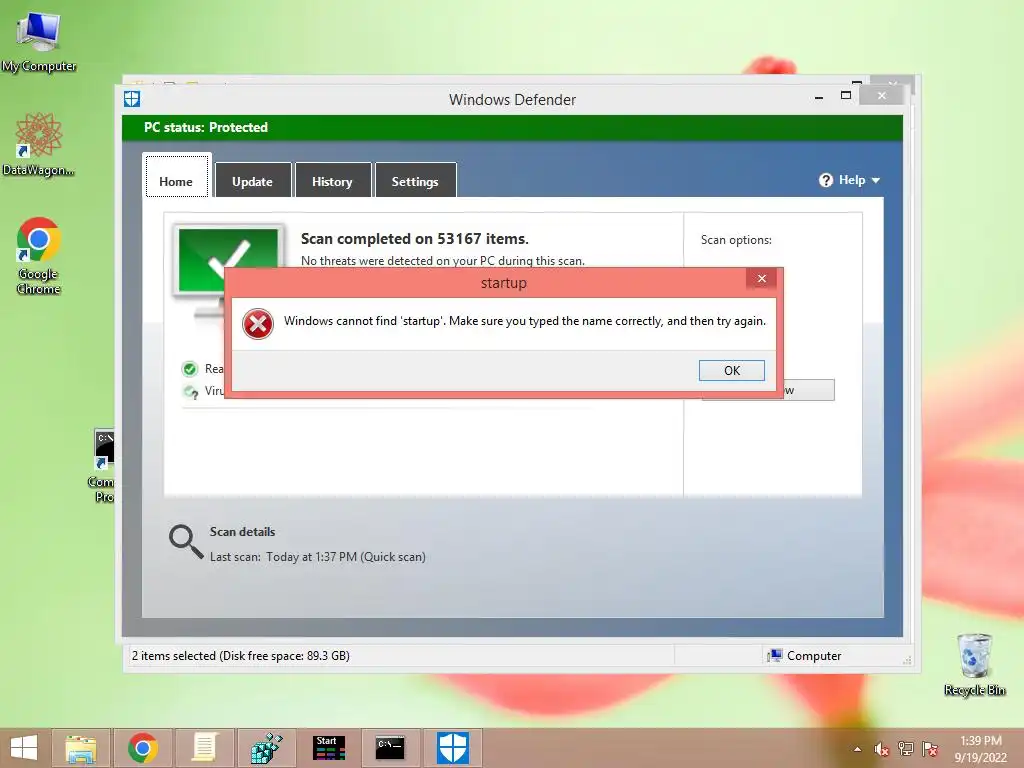This screenshot has height=768, width=1024.
Task: Click the network tray icon
Action: 906,749
